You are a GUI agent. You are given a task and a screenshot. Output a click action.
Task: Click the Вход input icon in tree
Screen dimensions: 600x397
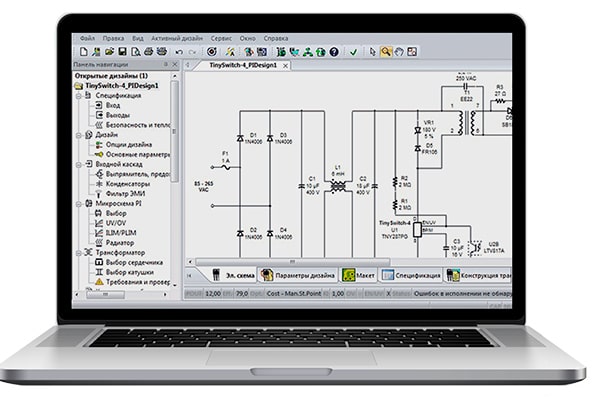tap(99, 105)
